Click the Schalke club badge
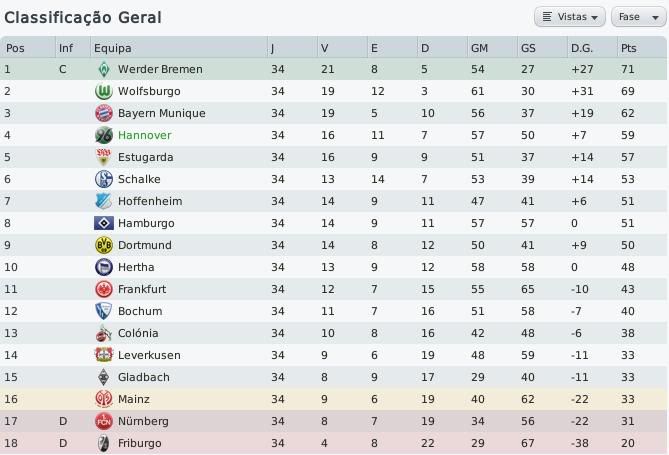The image size is (669, 455). 103,180
